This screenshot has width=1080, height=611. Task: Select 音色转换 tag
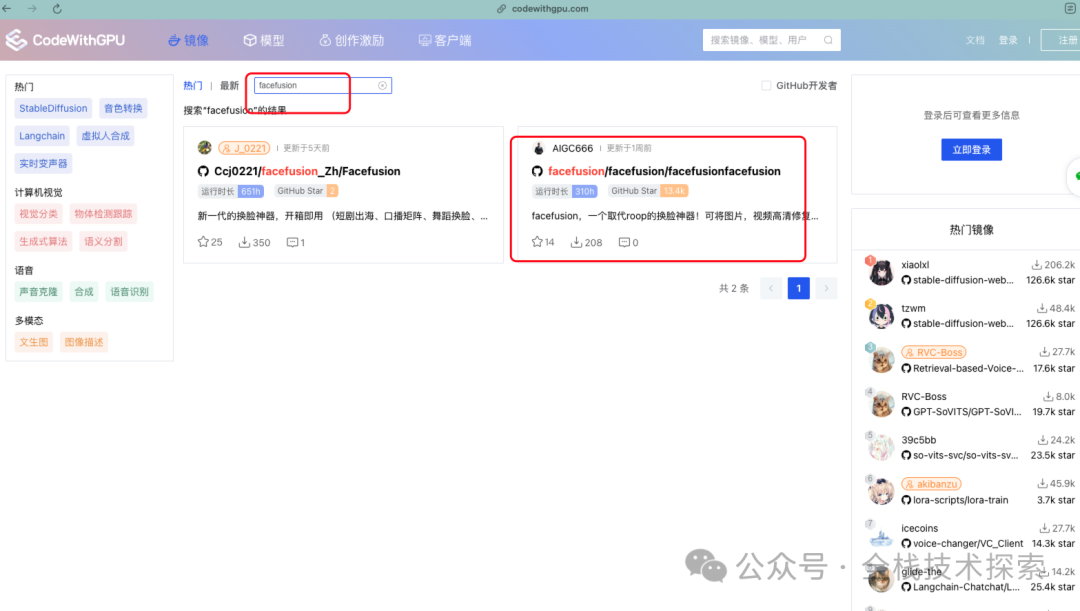tap(123, 108)
